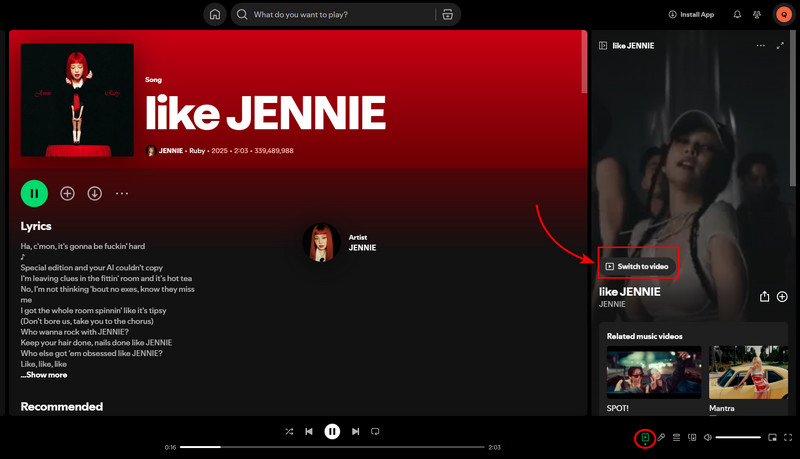Download the song like JENNIE
The image size is (800, 459).
[94, 193]
